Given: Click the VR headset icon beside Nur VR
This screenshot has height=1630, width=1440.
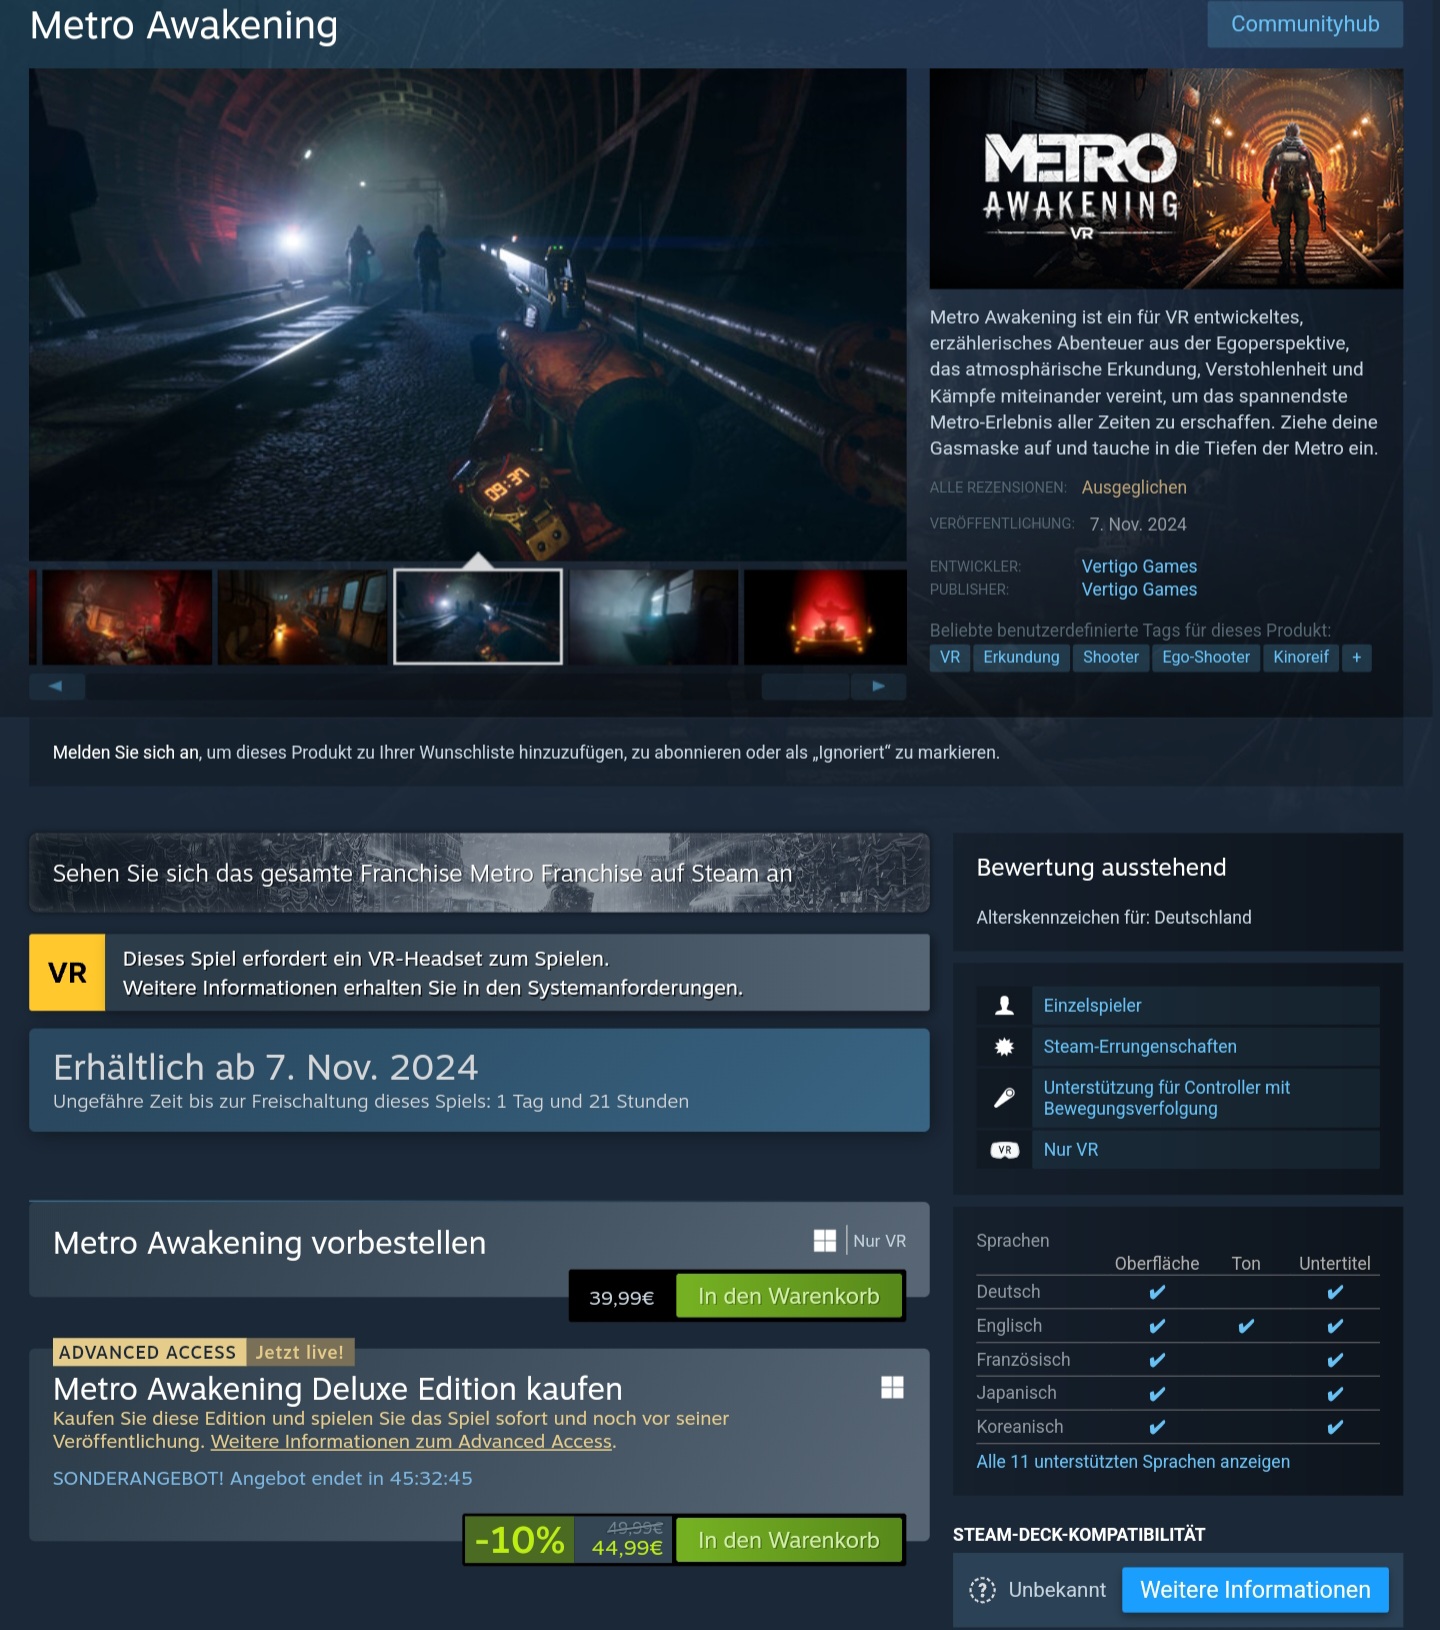Looking at the screenshot, I should tap(1004, 1150).
